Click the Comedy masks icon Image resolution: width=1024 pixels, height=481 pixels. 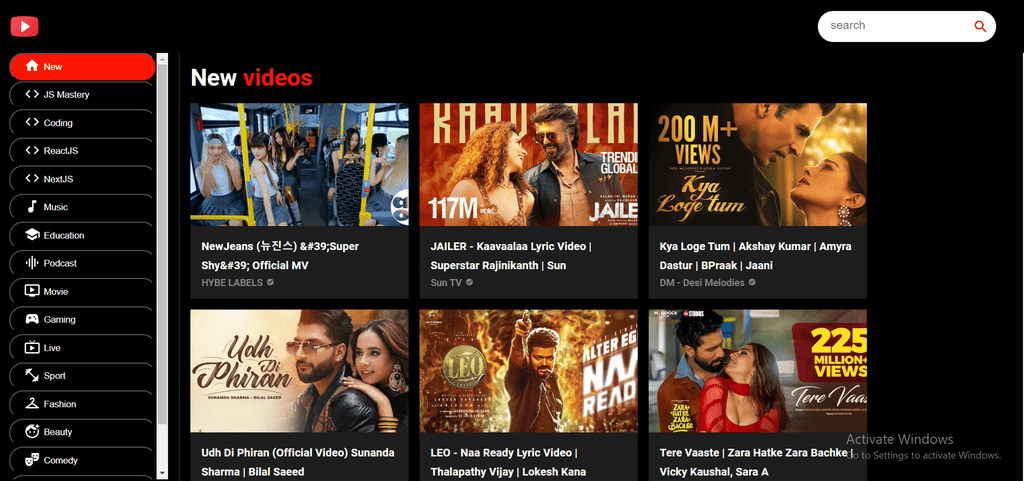tap(31, 459)
